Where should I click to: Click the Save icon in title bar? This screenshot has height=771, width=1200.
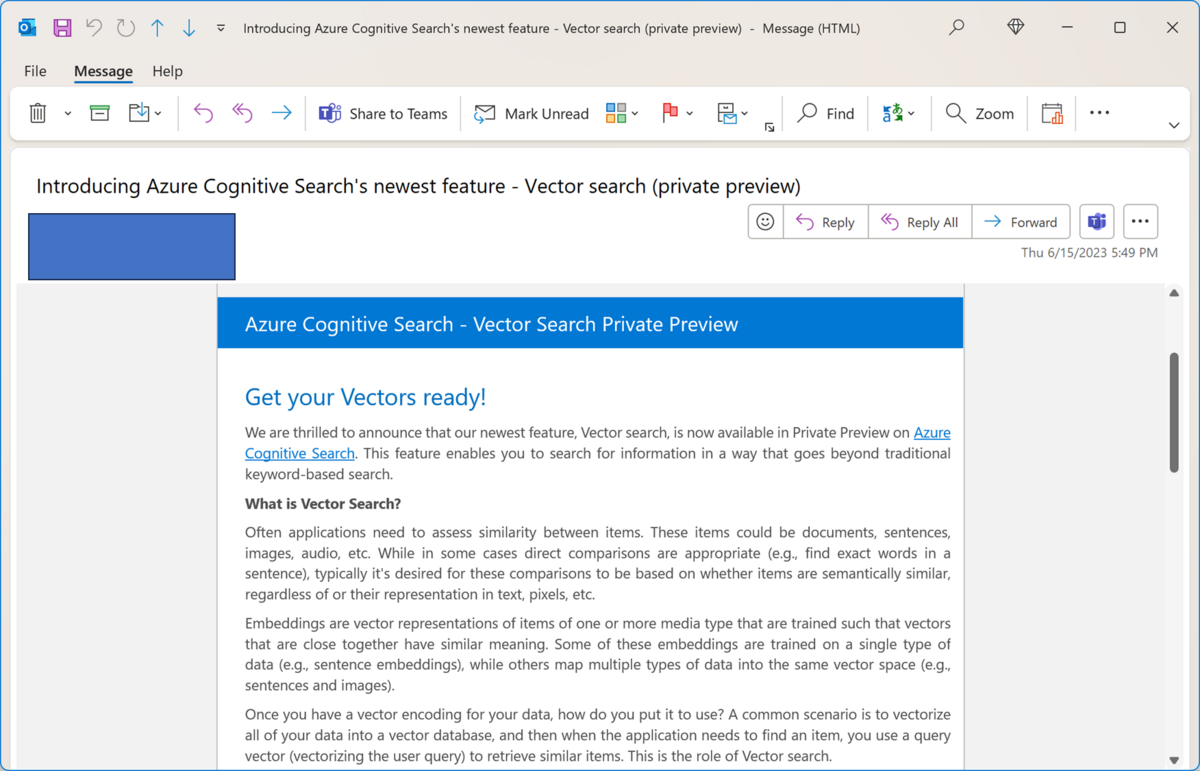coord(62,28)
